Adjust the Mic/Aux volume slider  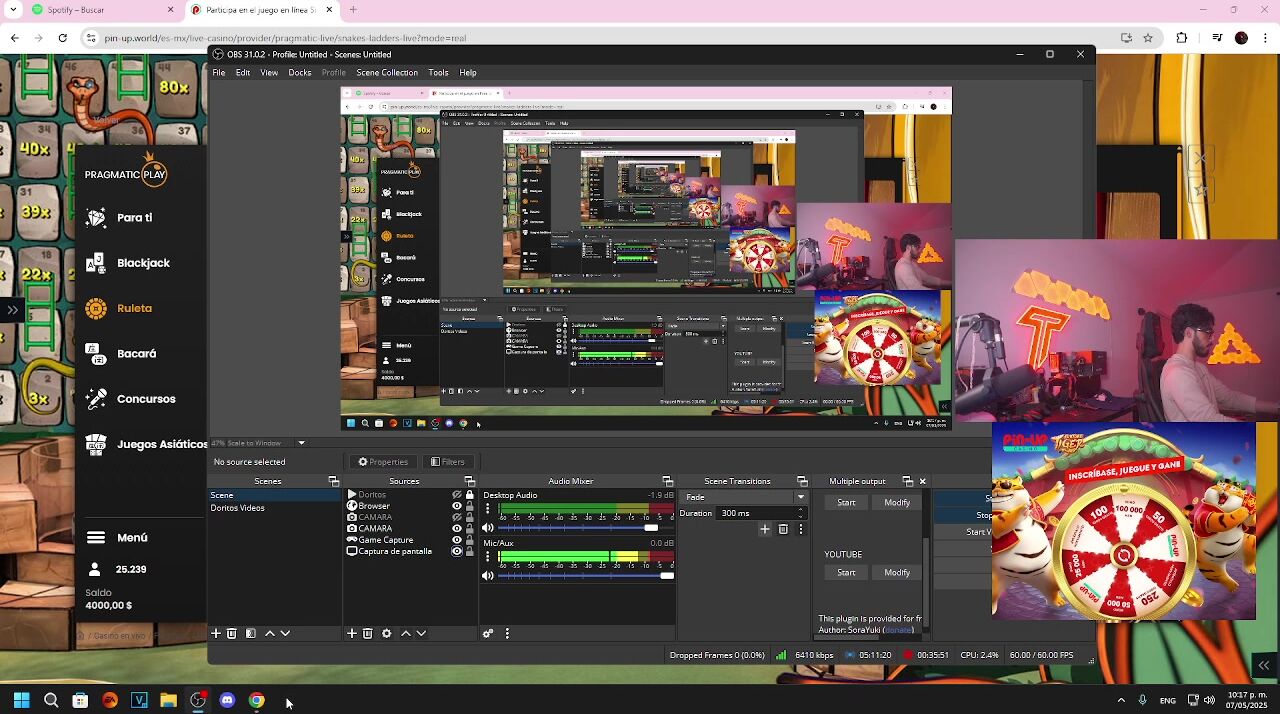585,576
